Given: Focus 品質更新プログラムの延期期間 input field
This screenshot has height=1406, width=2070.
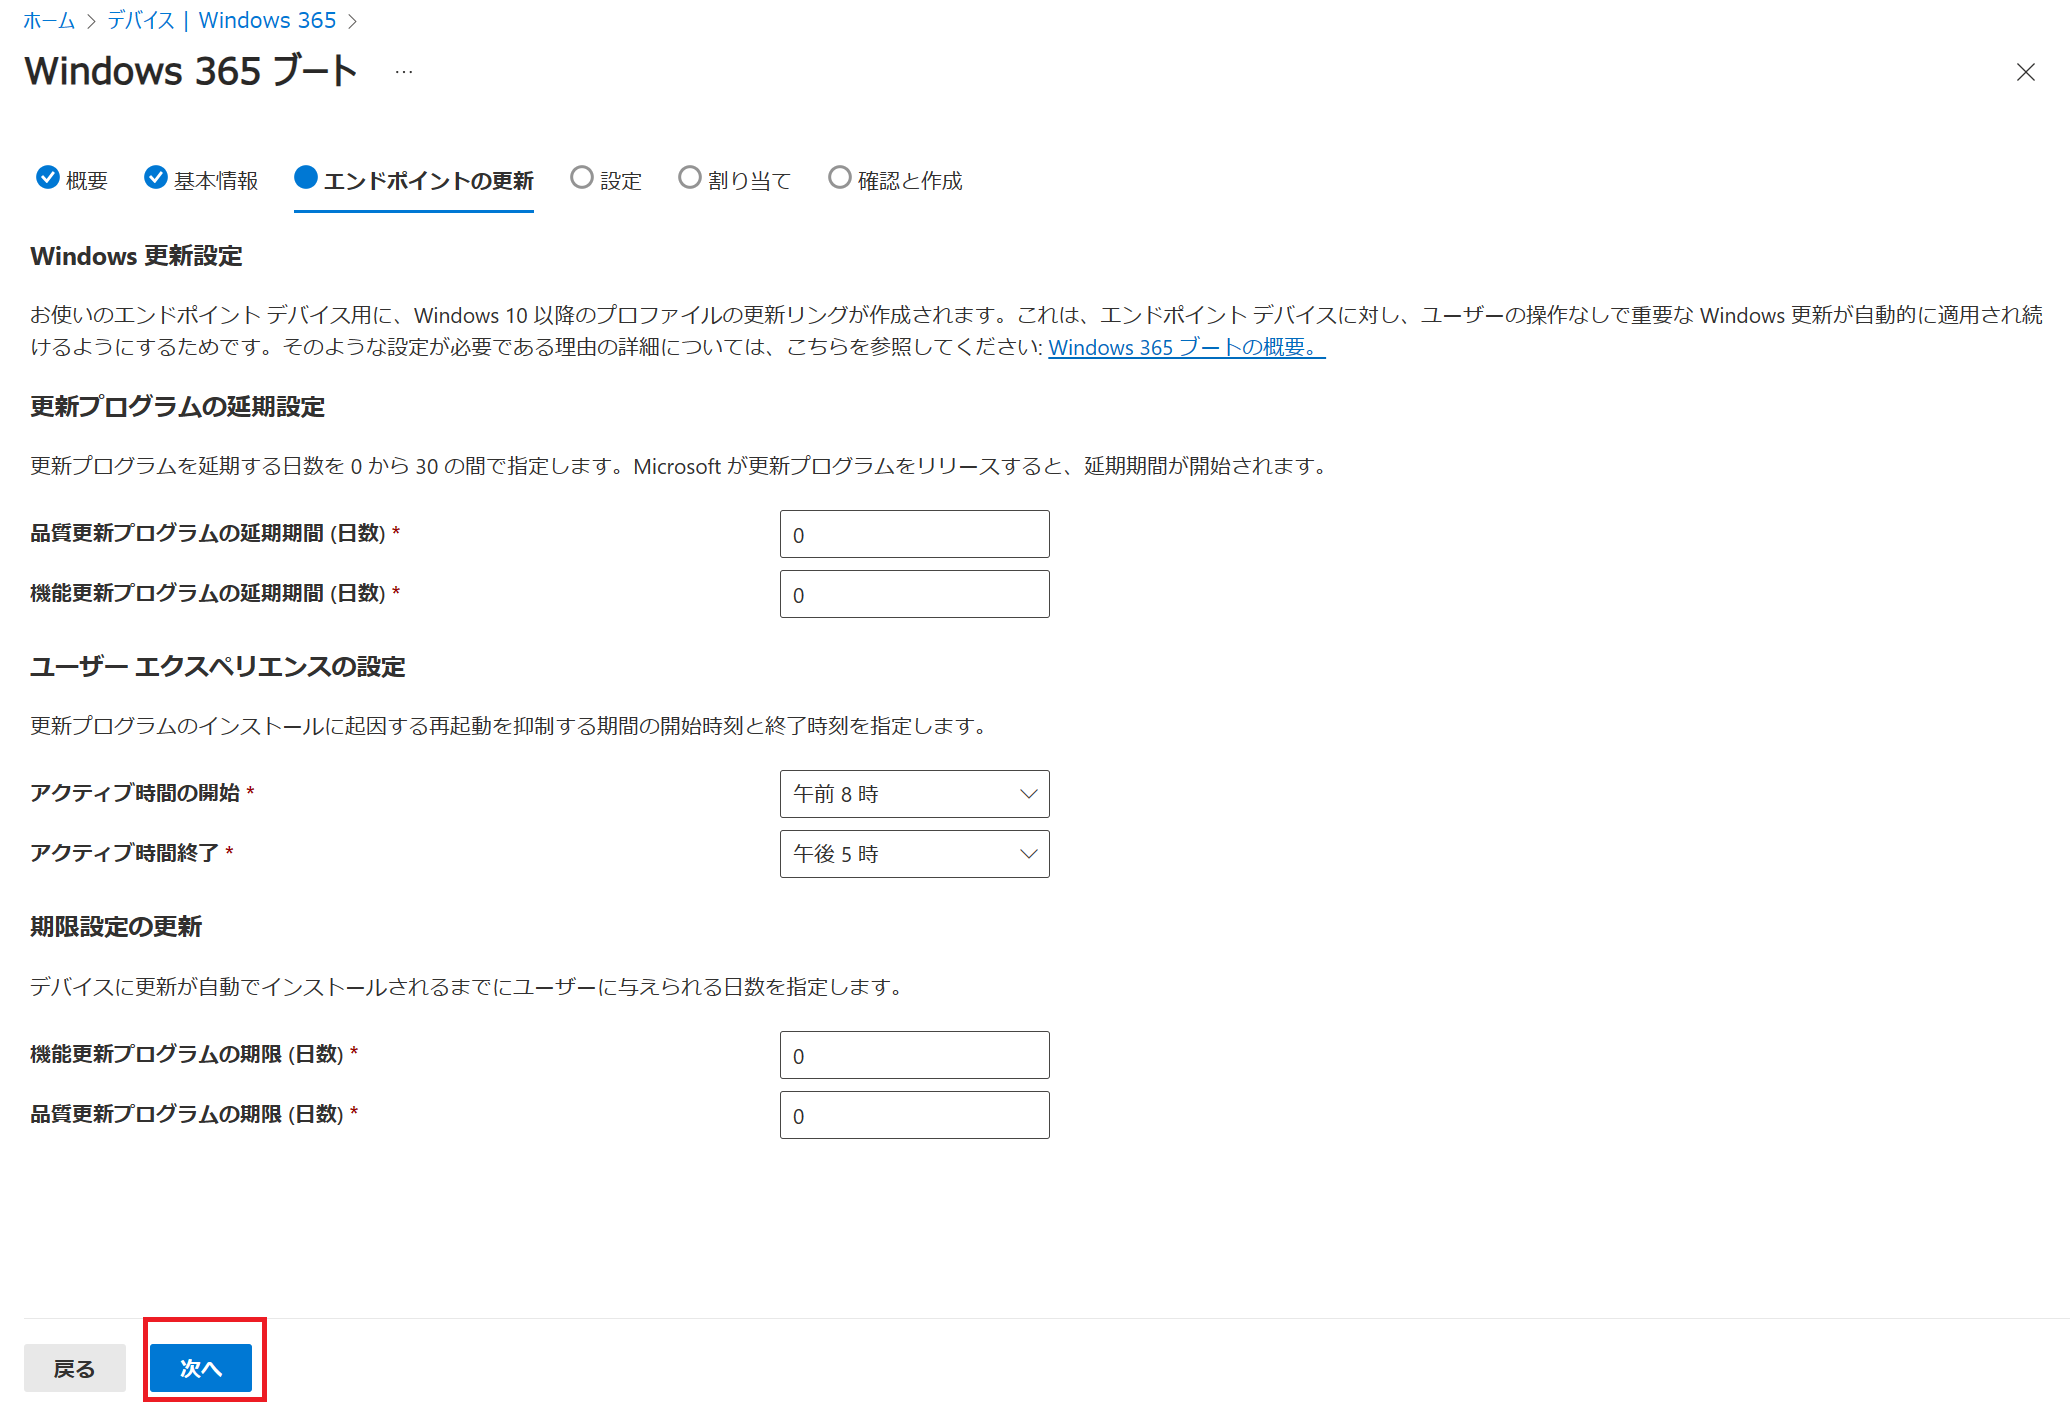Looking at the screenshot, I should (x=913, y=534).
